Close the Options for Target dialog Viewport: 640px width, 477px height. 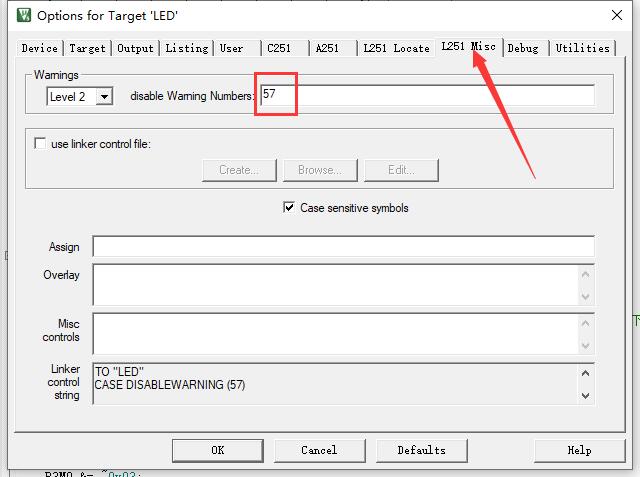pyautogui.click(x=617, y=15)
